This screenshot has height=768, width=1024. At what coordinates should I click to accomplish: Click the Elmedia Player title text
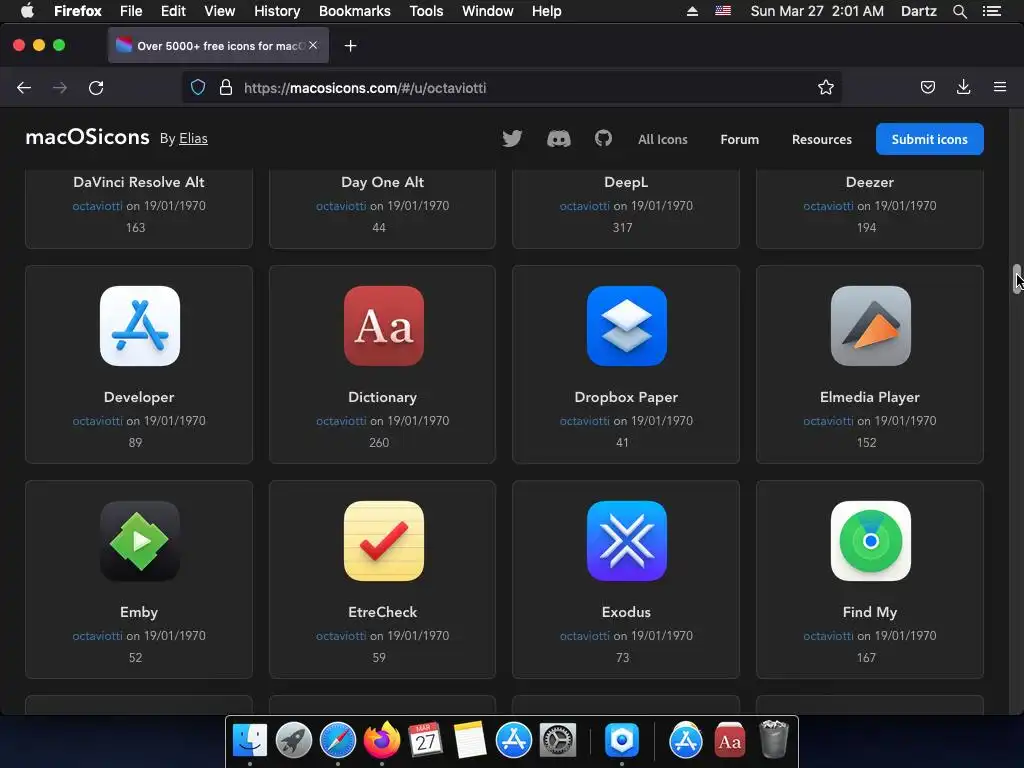point(870,397)
